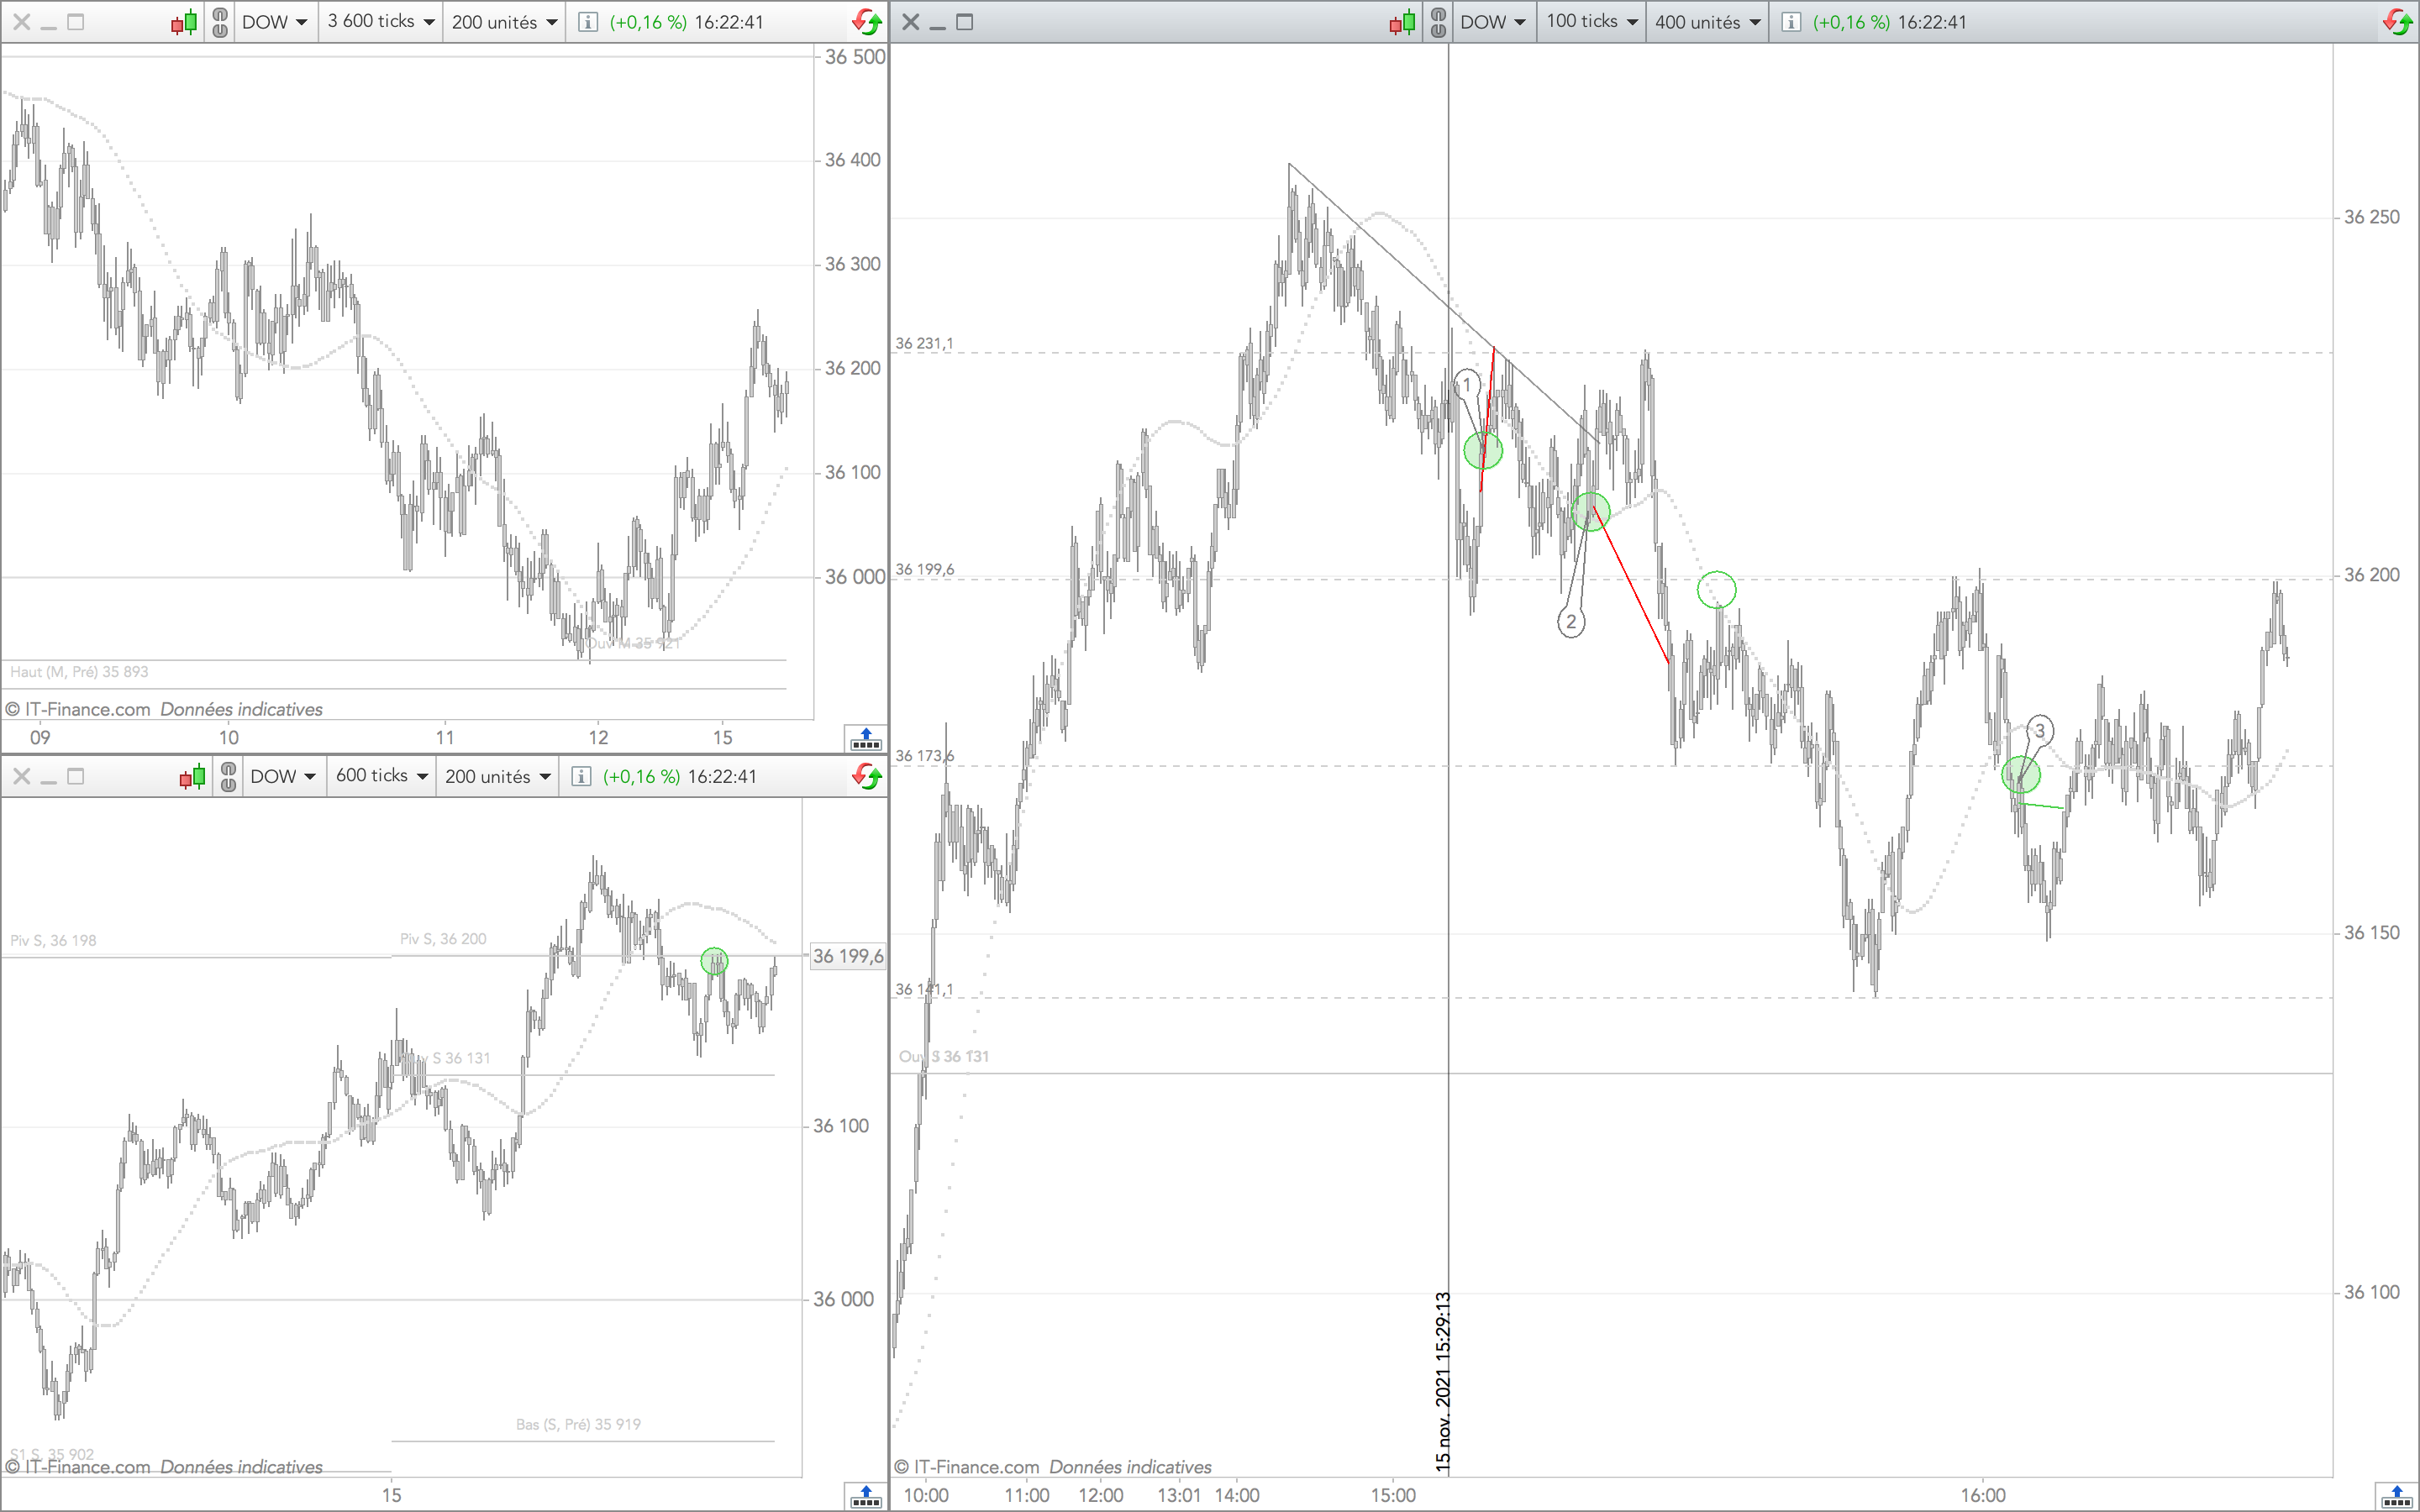Image resolution: width=2420 pixels, height=1512 pixels.
Task: Click red-green trade arrows icon in 3 600 ticks chart
Action: tap(867, 22)
